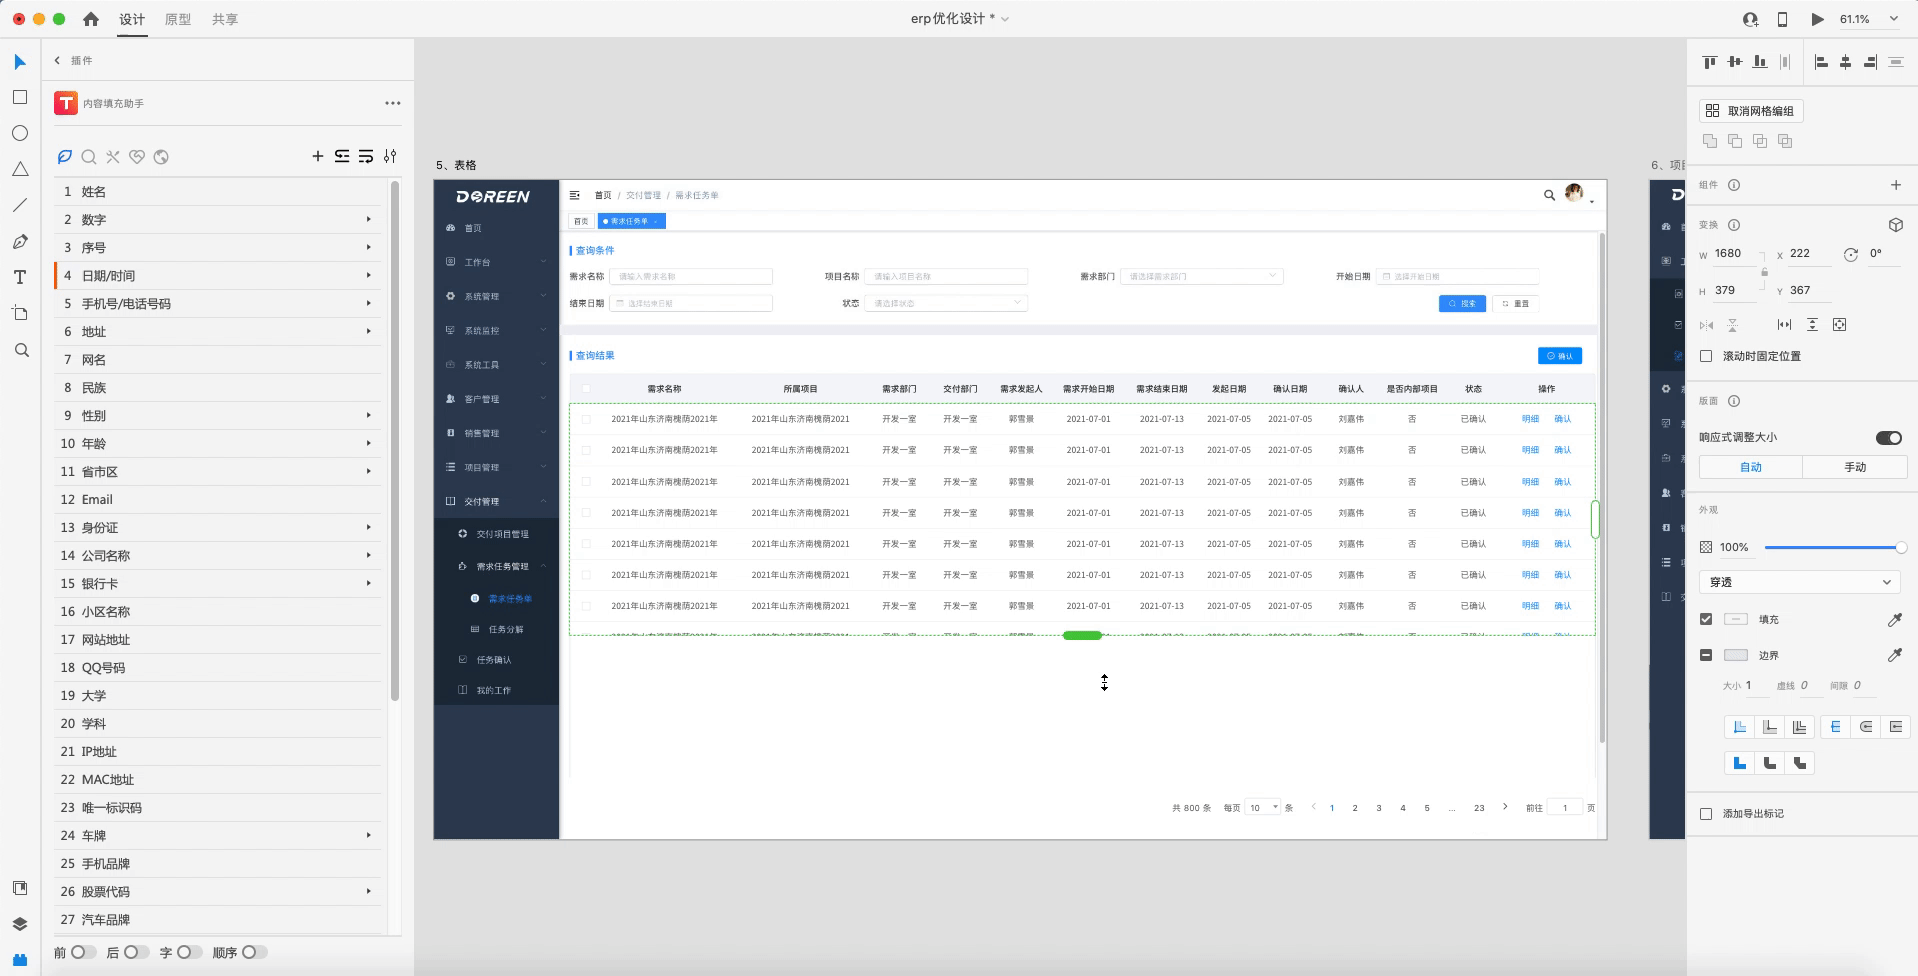Go to the XD home screen
Viewport: 1918px width, 976px height.
coord(91,19)
